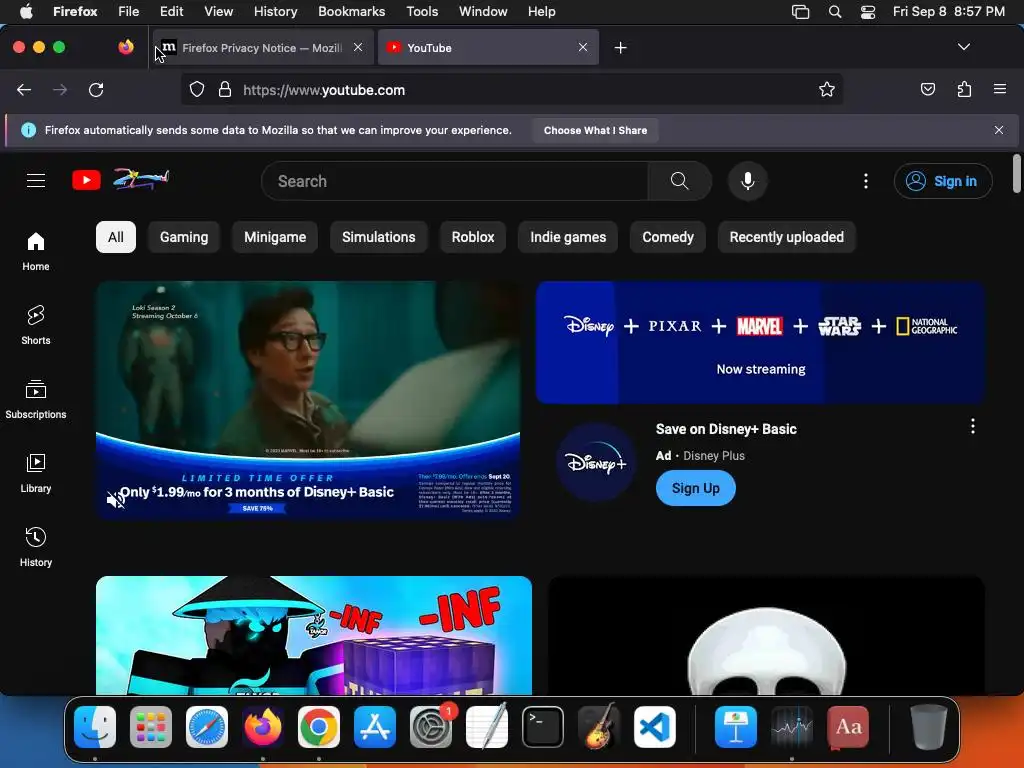
Task: Click Choose What I Share button
Action: point(595,130)
